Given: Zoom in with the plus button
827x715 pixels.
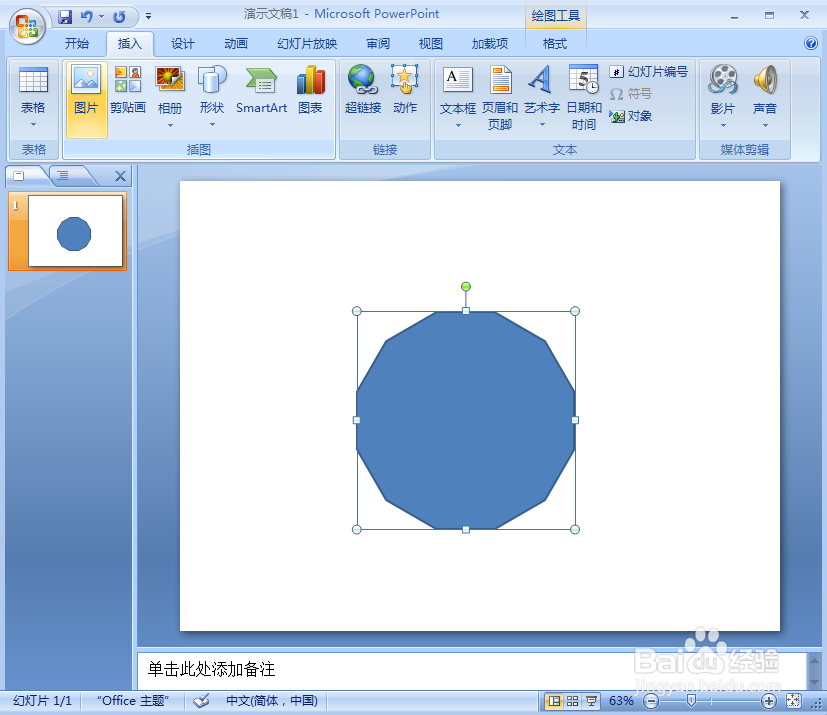Looking at the screenshot, I should point(769,701).
